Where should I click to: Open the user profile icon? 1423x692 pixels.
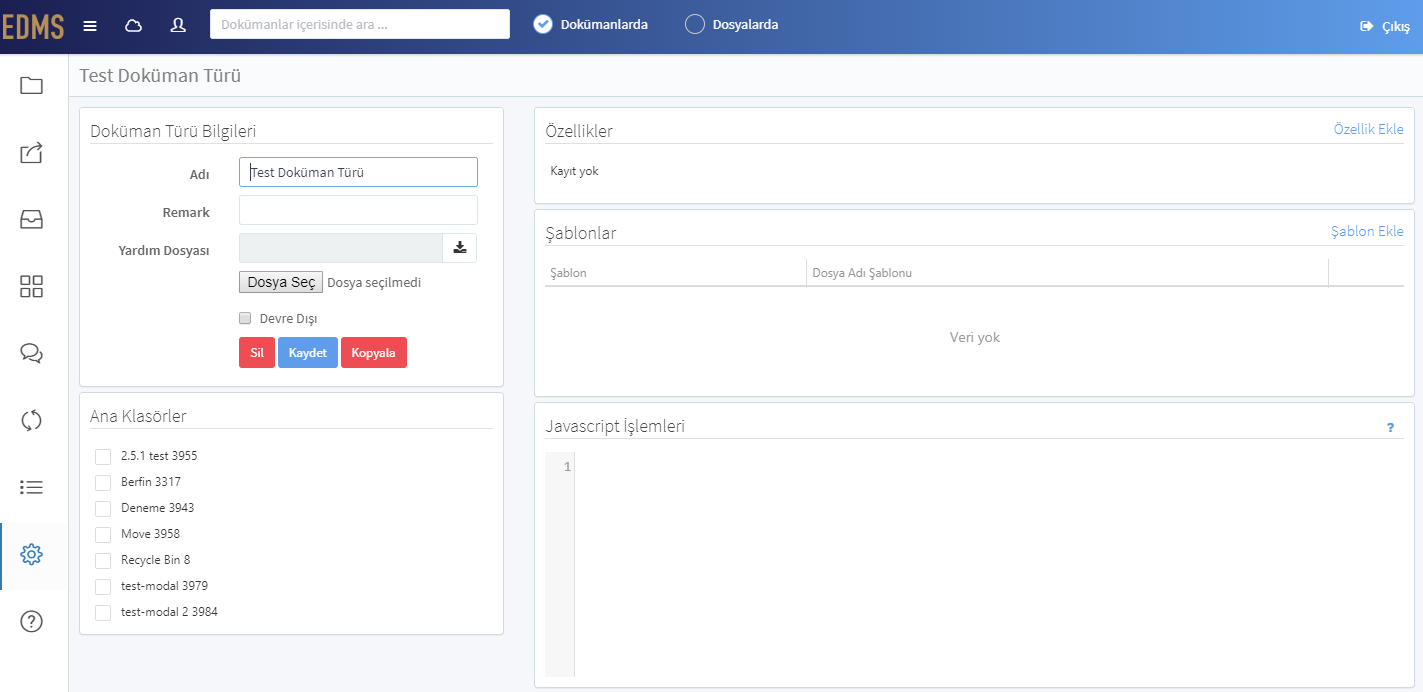pyautogui.click(x=178, y=26)
